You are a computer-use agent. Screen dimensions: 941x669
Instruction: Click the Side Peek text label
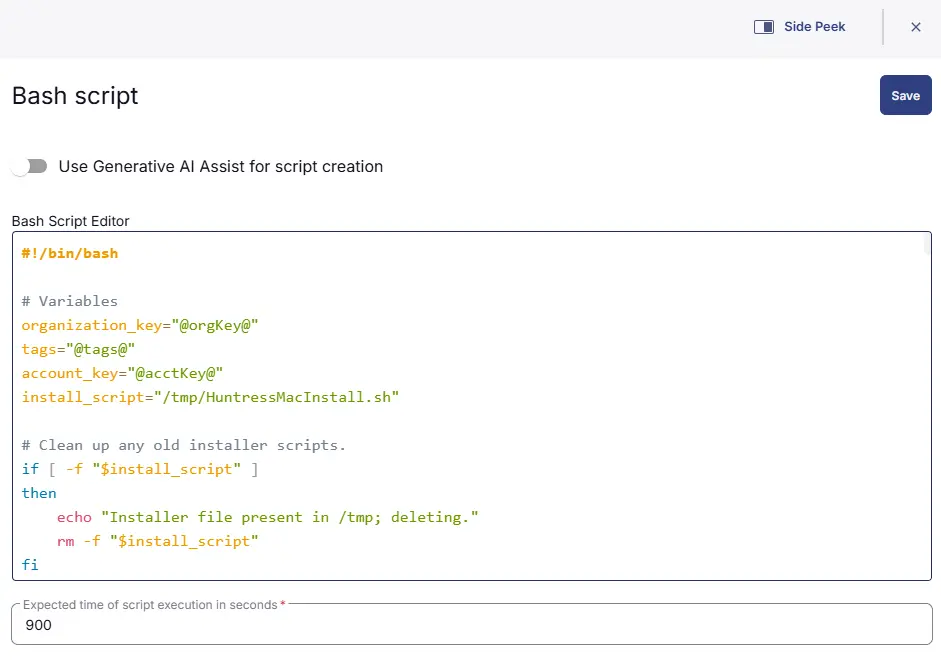814,27
